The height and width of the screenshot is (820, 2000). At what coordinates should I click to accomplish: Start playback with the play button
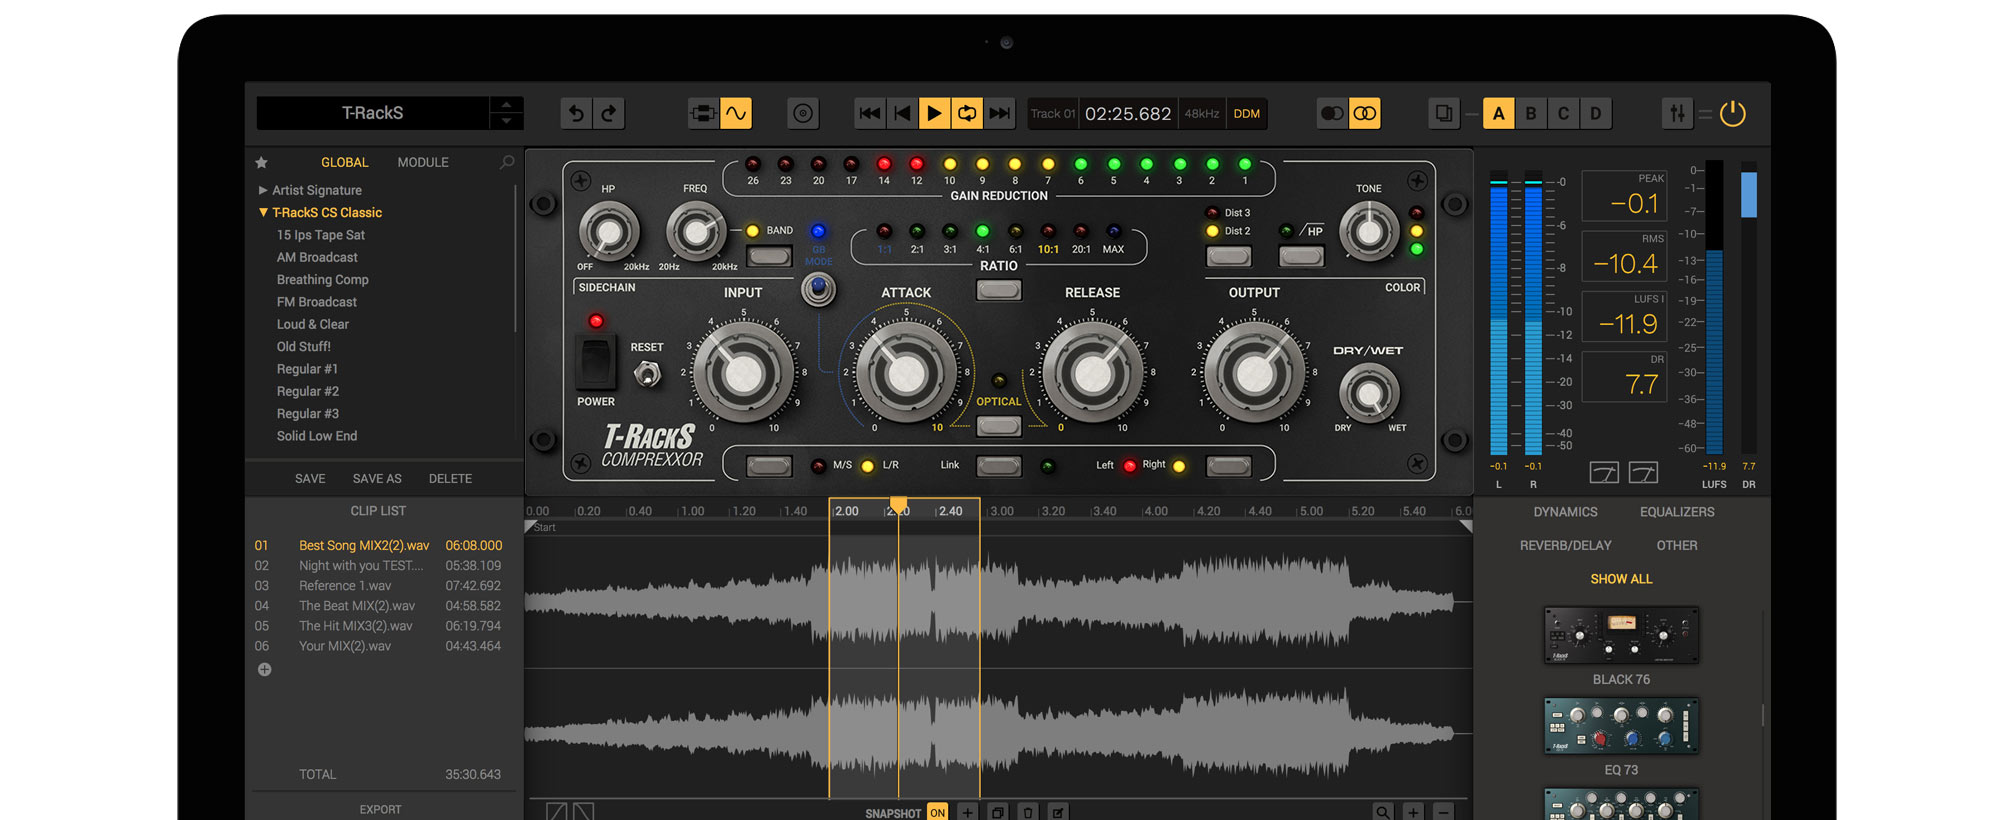[934, 114]
